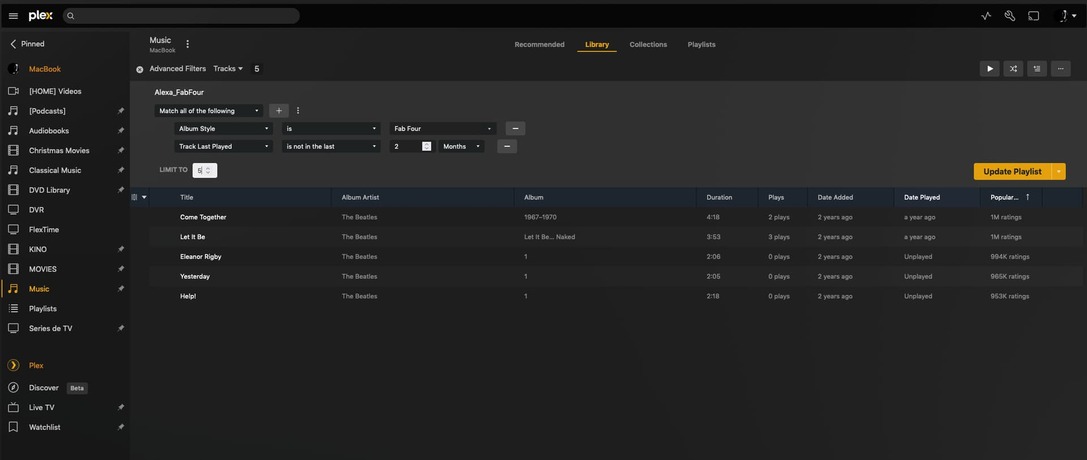
Task: Click the Discover compass icon
Action: tap(13, 388)
